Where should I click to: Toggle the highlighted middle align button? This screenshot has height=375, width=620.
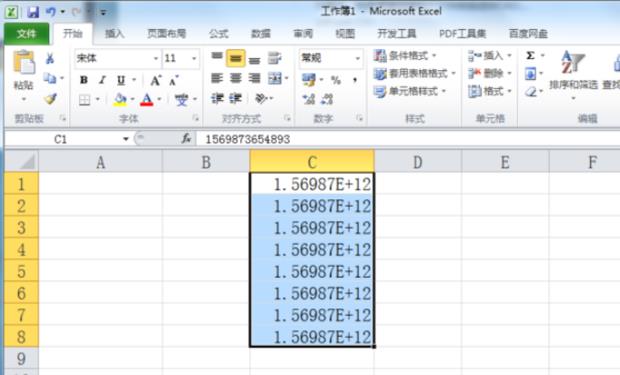(236, 59)
